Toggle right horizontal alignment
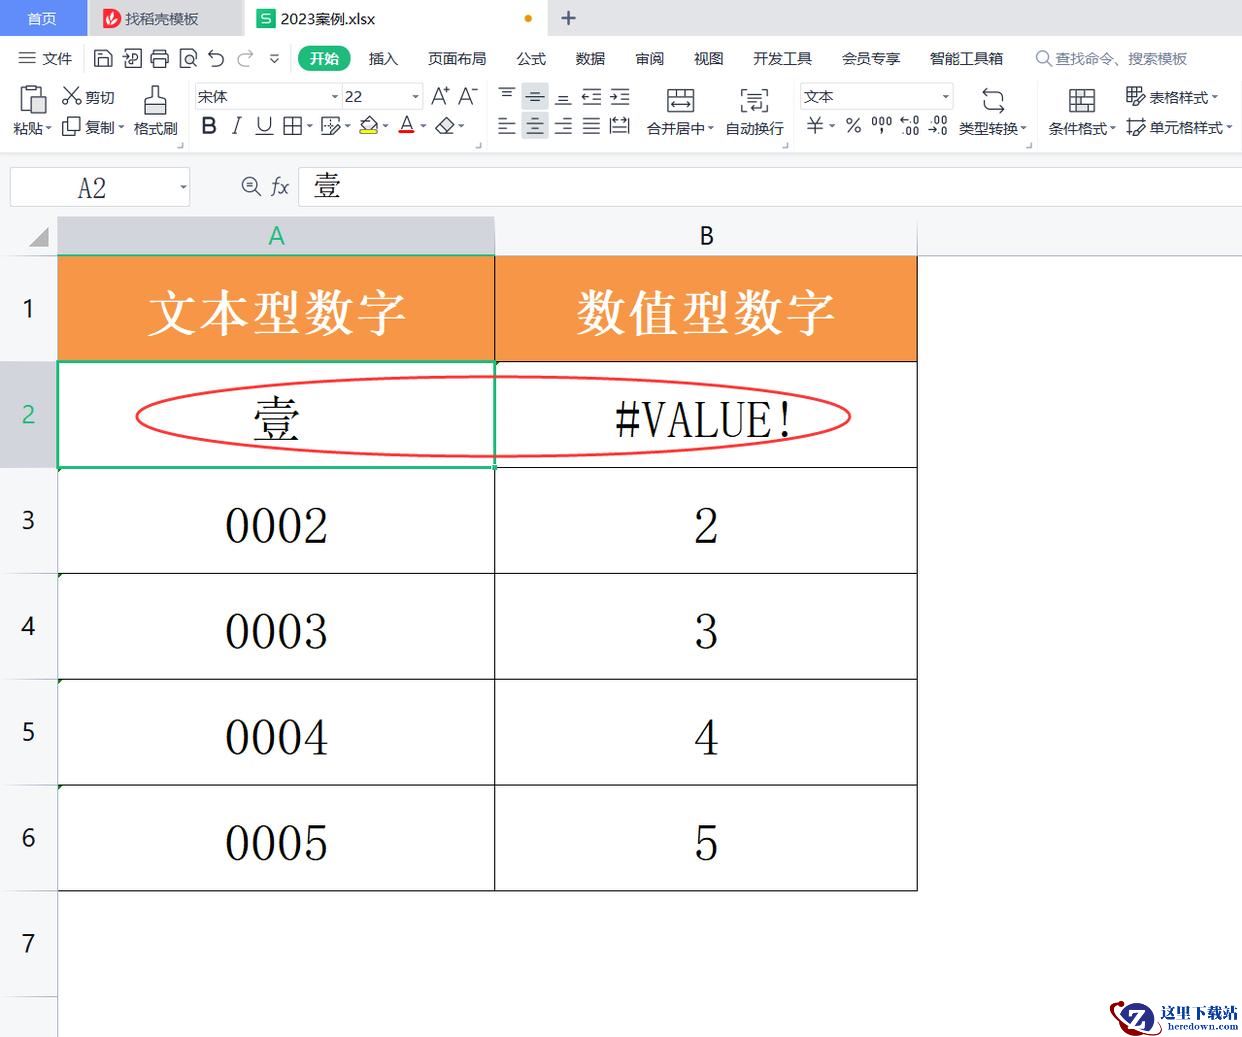Screen dimensions: 1242x1037 point(563,126)
